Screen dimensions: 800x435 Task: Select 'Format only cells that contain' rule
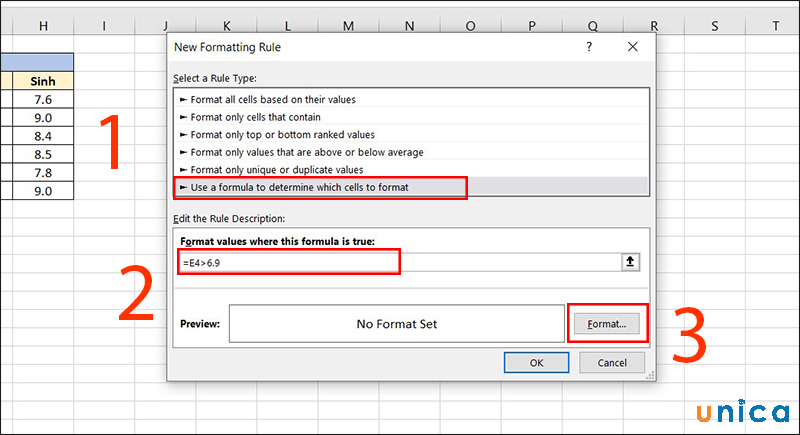point(248,117)
